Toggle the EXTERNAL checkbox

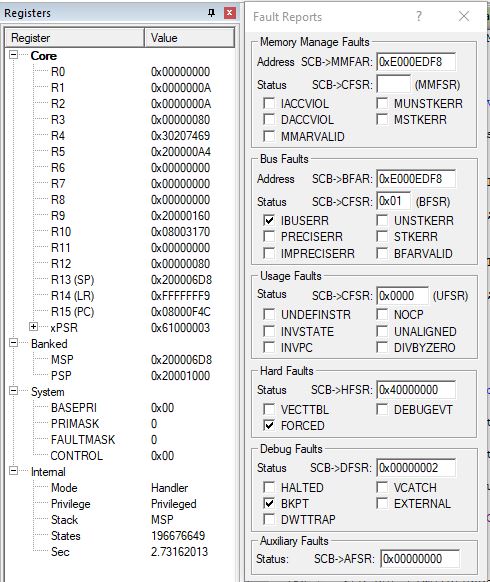(382, 503)
